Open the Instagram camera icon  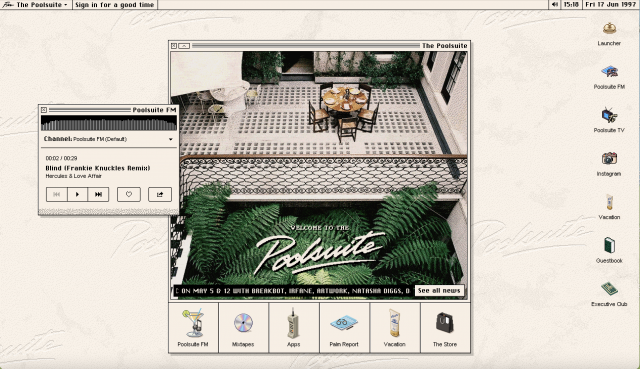[609, 159]
